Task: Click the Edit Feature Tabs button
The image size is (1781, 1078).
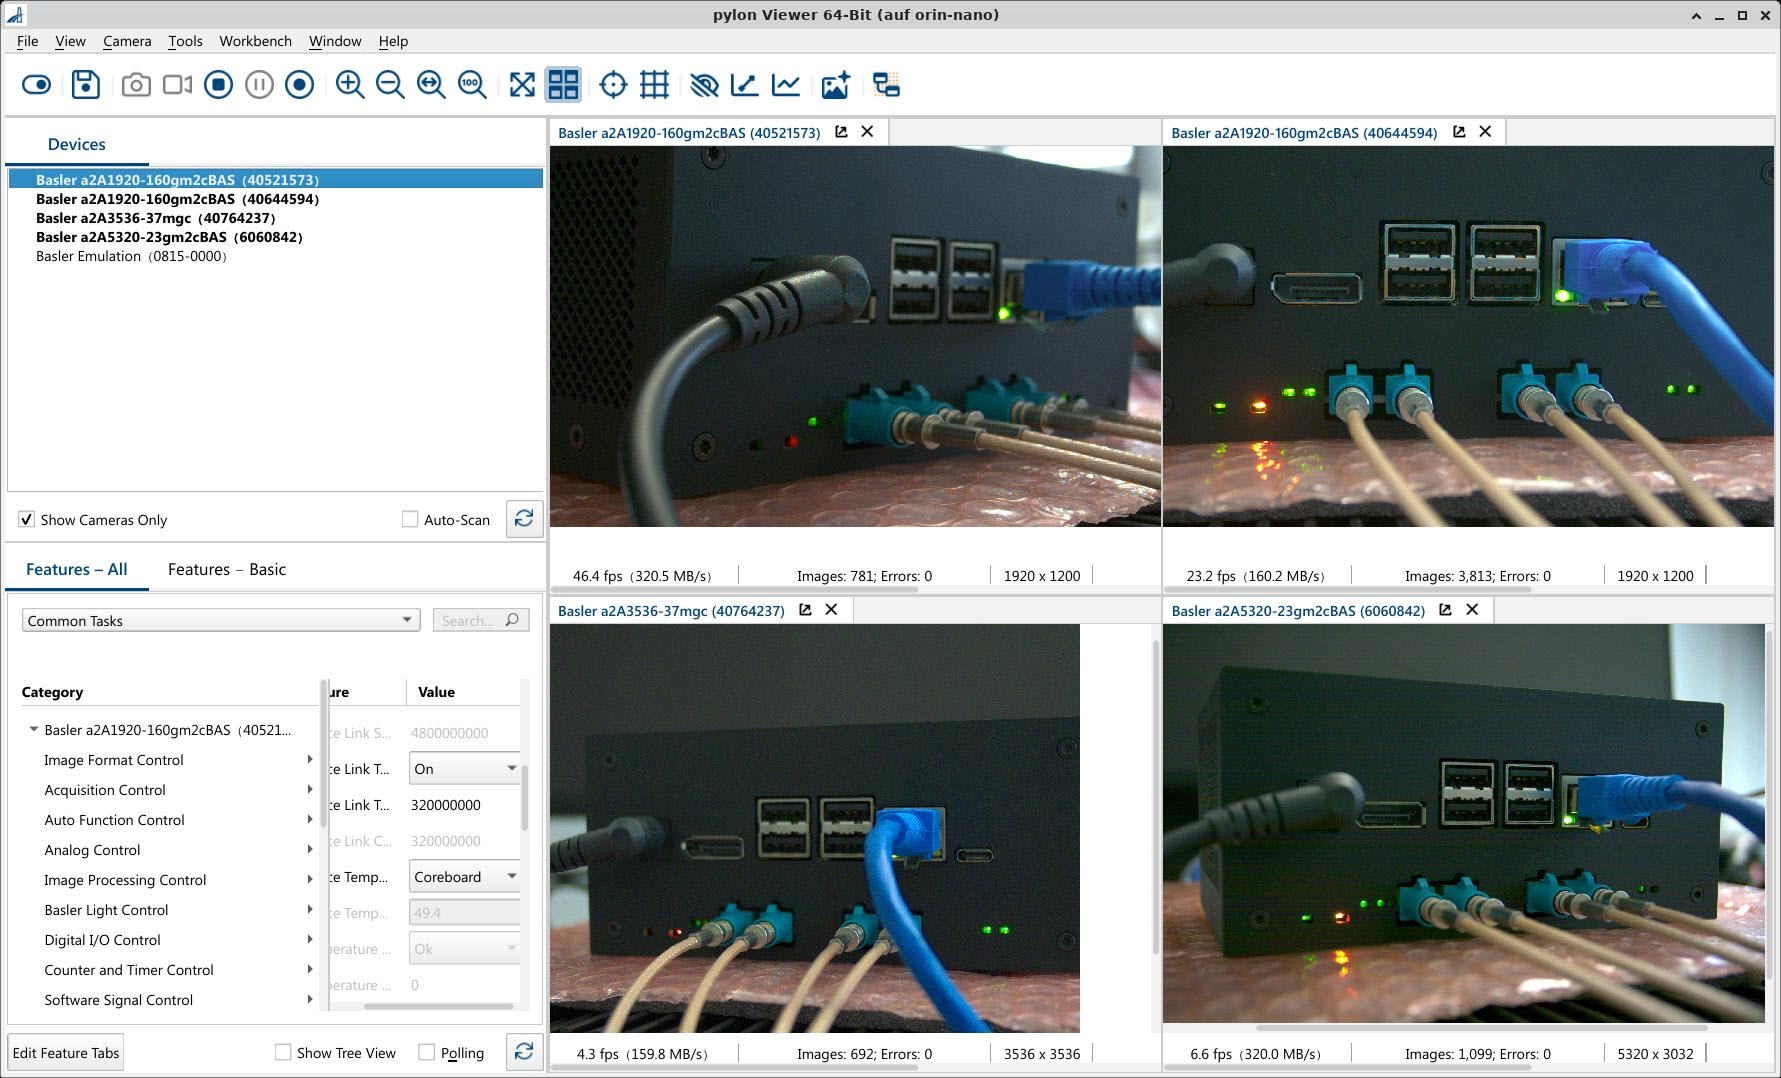Action: pos(65,1052)
